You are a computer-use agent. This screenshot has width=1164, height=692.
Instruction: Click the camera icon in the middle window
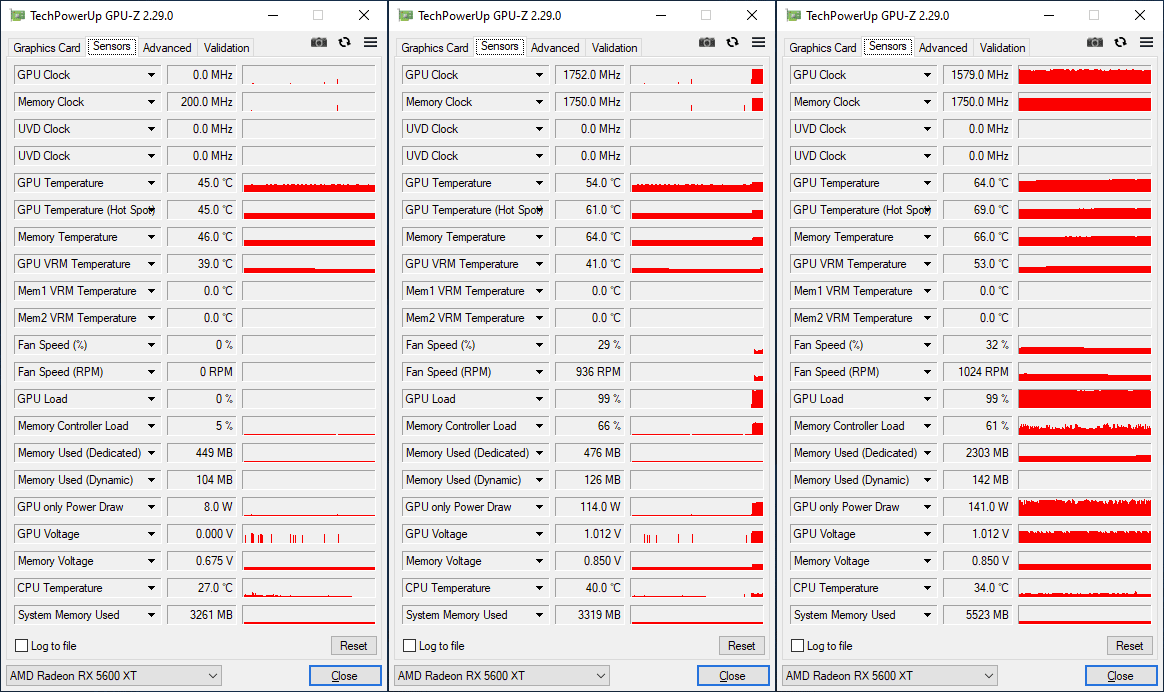pos(707,42)
